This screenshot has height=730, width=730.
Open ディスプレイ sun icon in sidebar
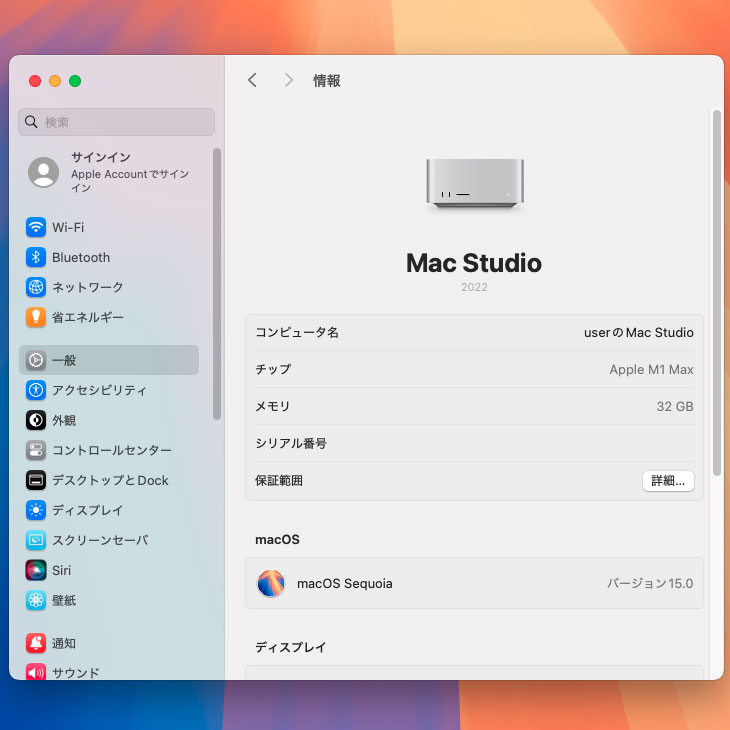[36, 510]
